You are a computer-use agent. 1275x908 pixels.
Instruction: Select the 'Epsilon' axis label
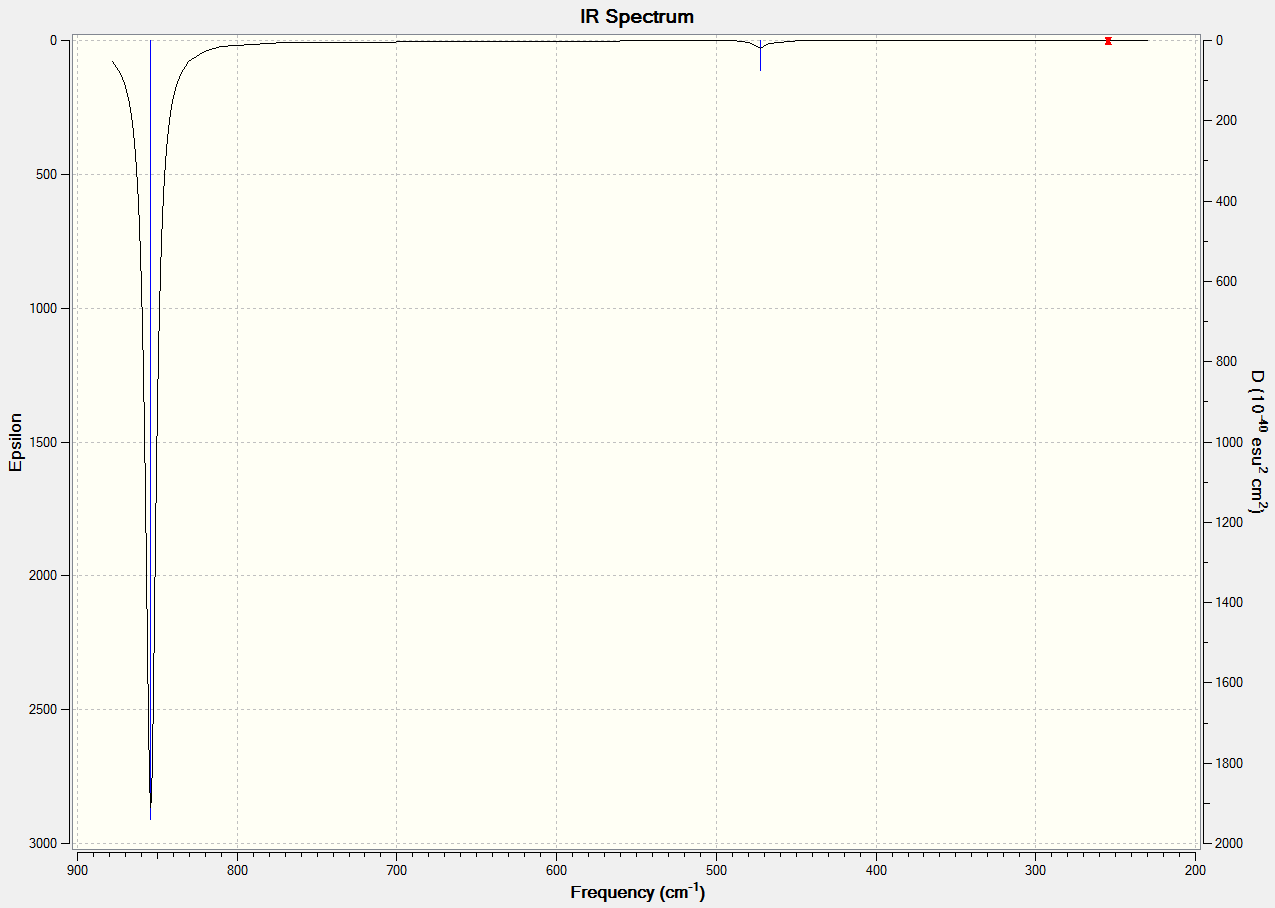click(15, 441)
